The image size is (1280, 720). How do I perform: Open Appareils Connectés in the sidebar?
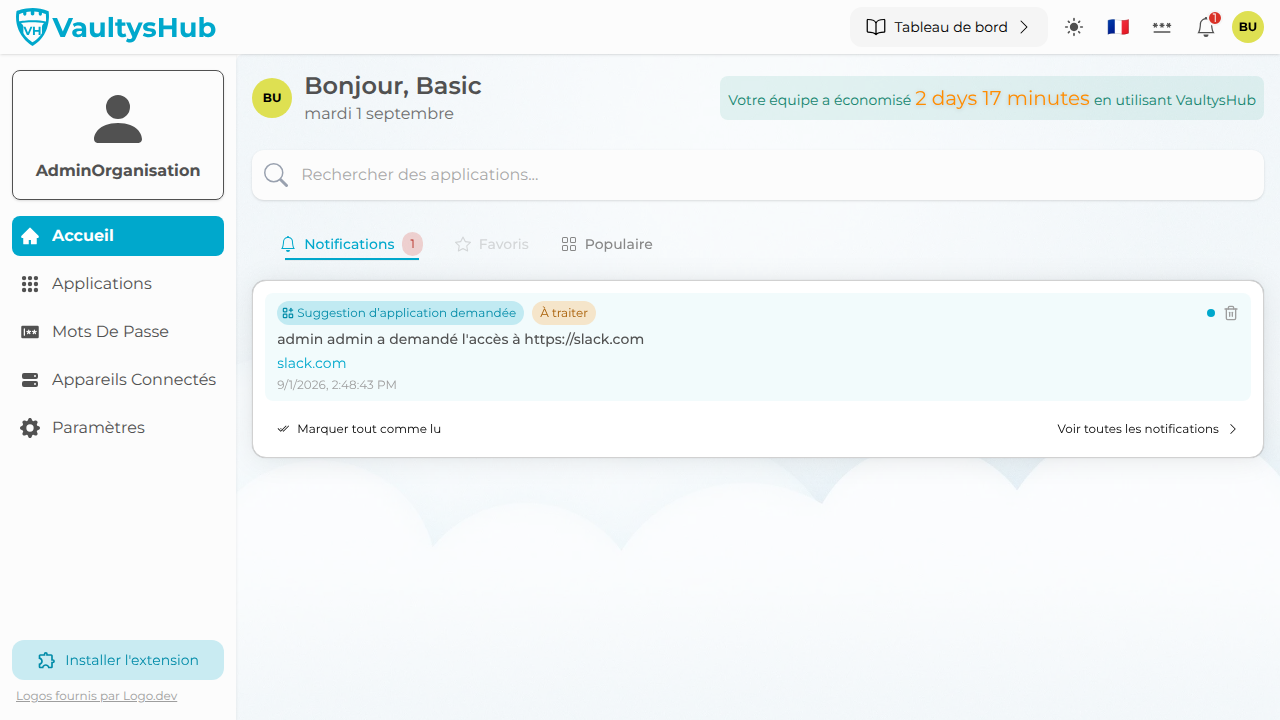tap(118, 380)
